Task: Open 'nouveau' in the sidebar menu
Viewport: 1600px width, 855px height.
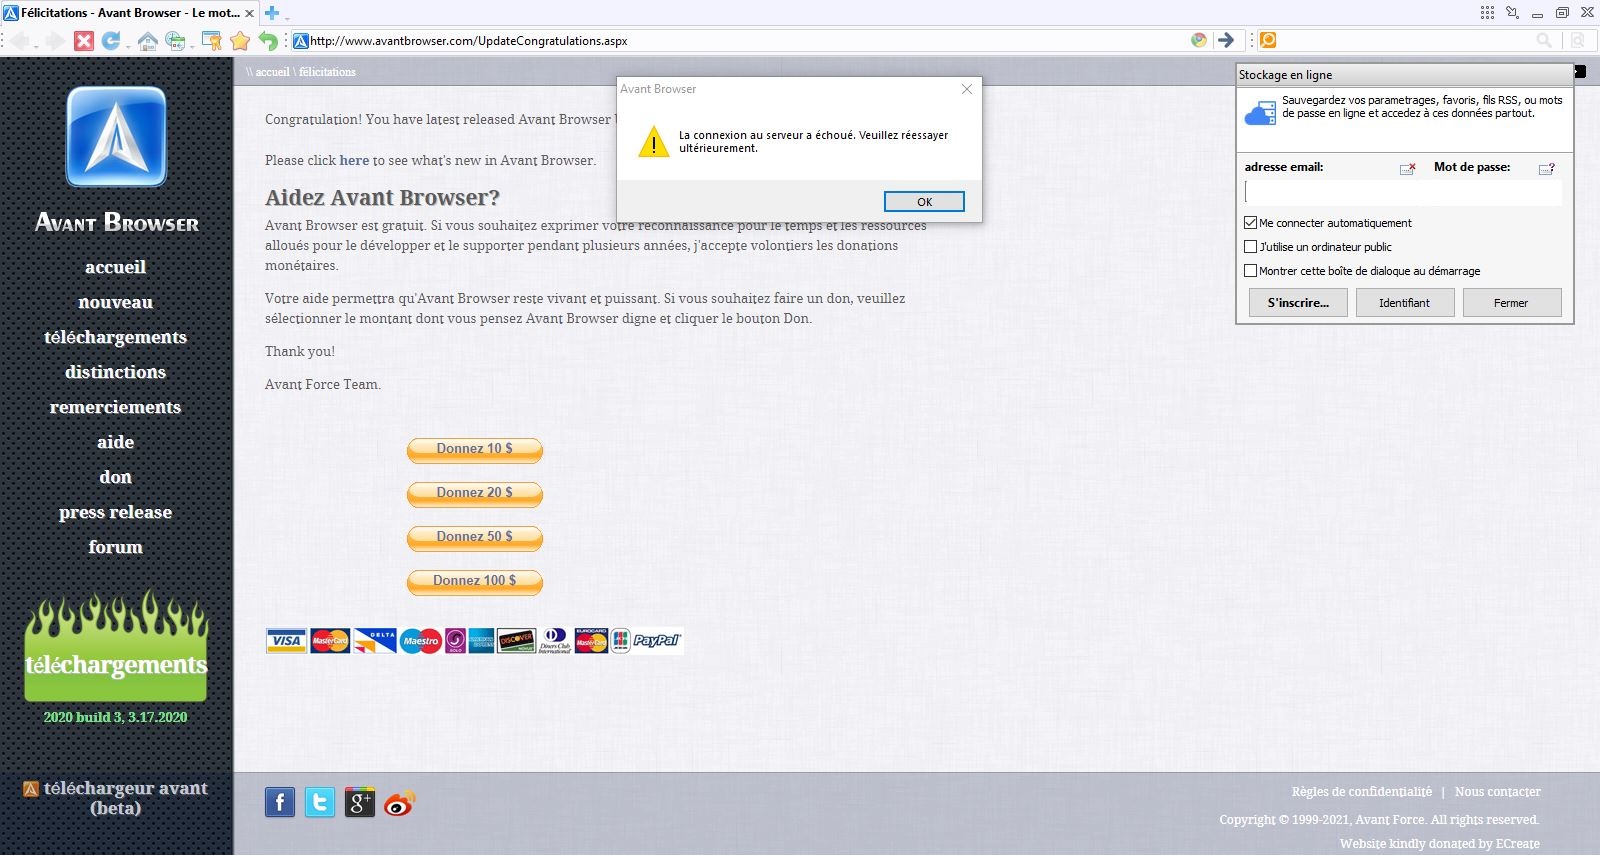Action: point(116,302)
